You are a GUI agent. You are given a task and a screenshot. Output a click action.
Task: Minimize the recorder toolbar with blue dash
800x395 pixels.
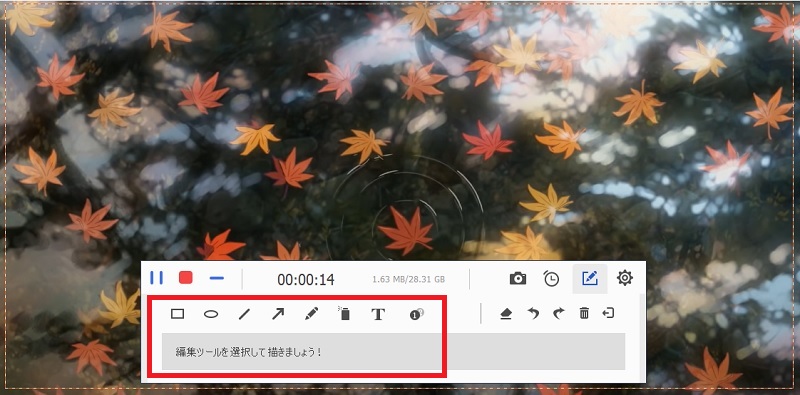coord(217,278)
